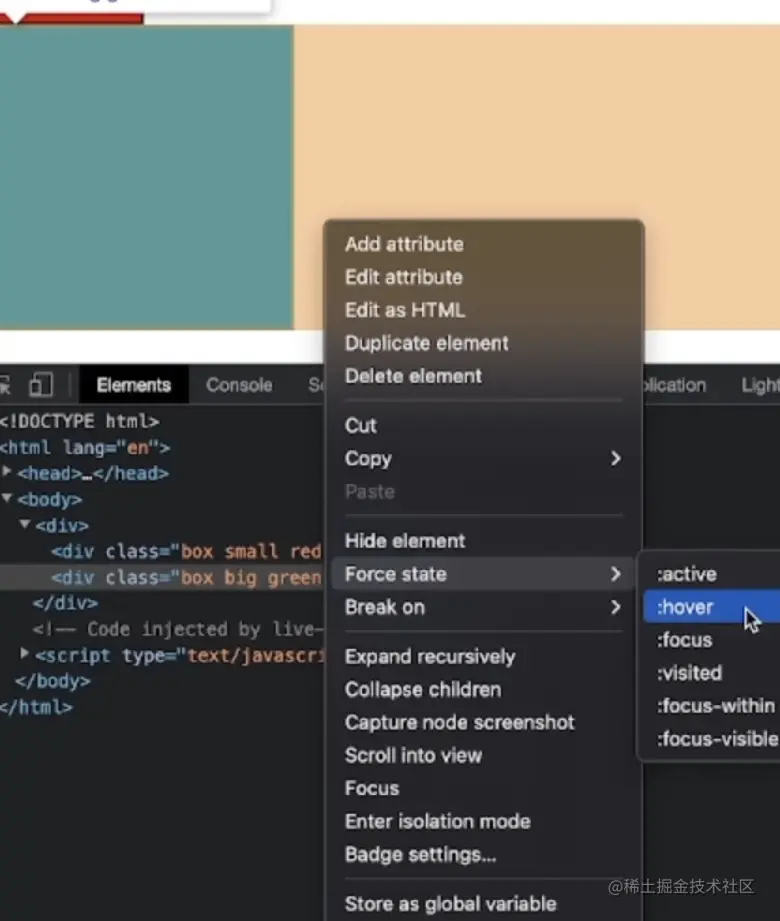Screen dimensions: 780x921
Task: Open the Copy submenu
Action: 483,459
